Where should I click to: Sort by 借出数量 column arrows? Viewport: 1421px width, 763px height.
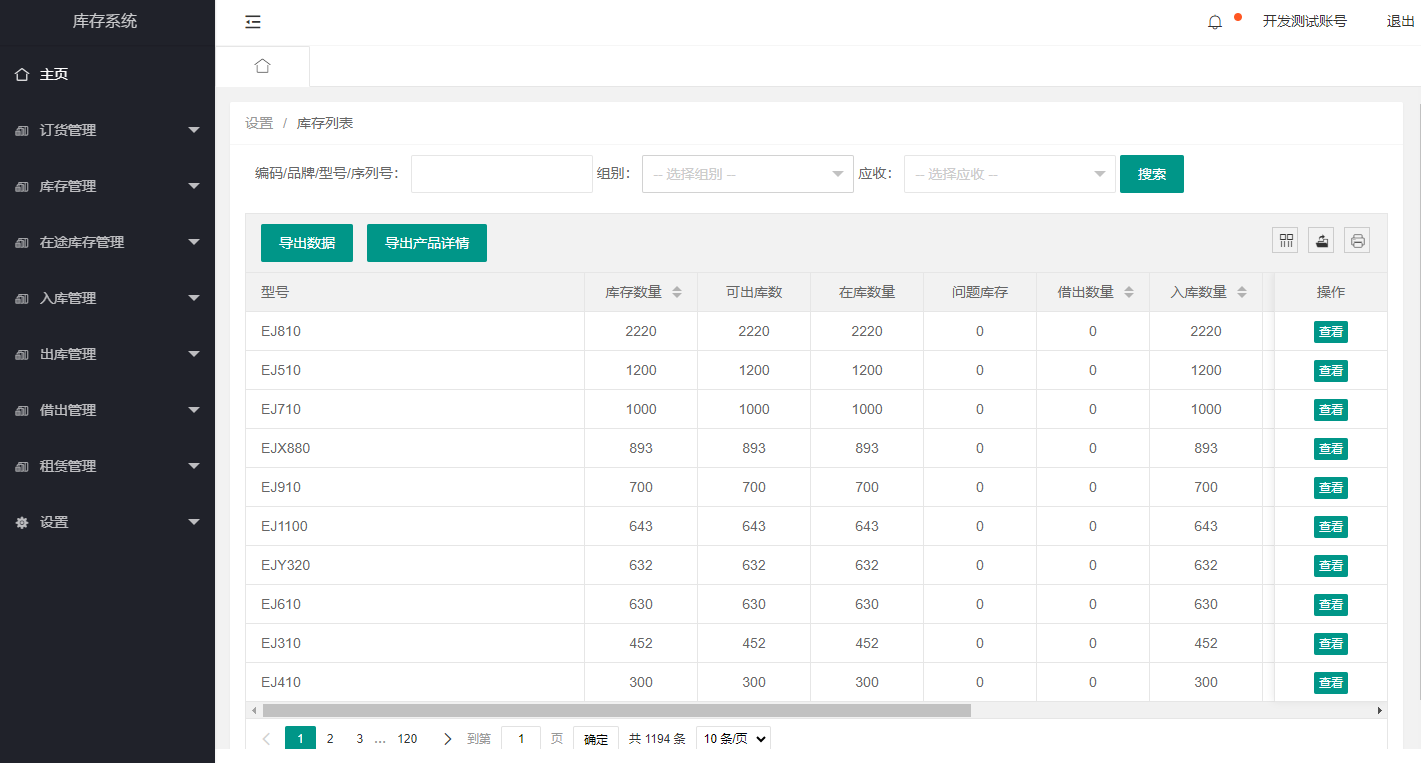click(x=1129, y=293)
